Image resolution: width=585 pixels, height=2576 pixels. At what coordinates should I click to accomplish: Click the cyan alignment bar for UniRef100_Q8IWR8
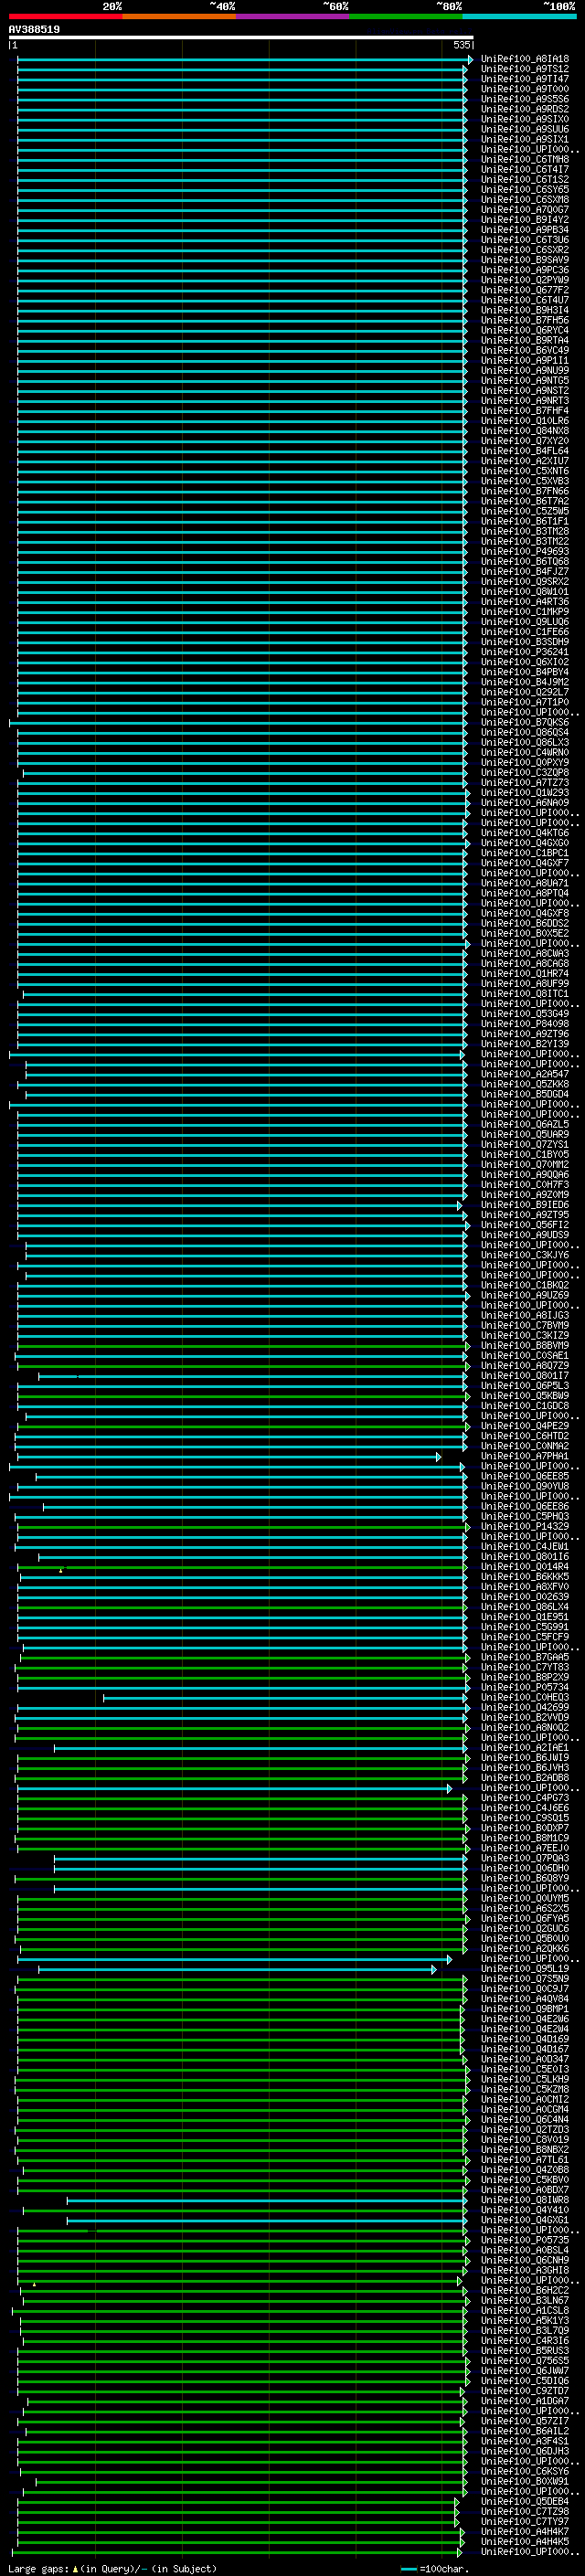coord(267,2200)
